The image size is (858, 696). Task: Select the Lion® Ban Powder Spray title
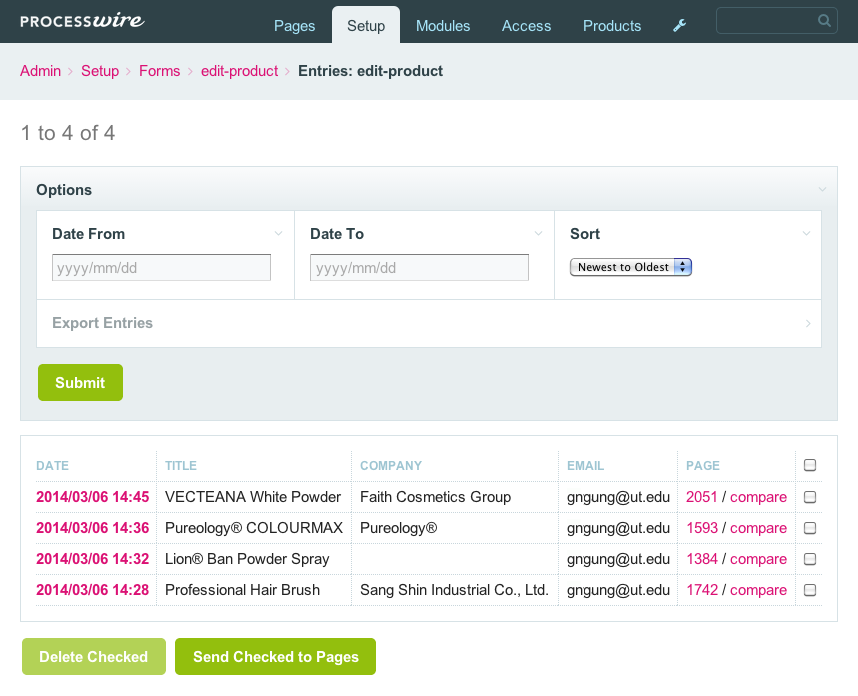pos(247,559)
